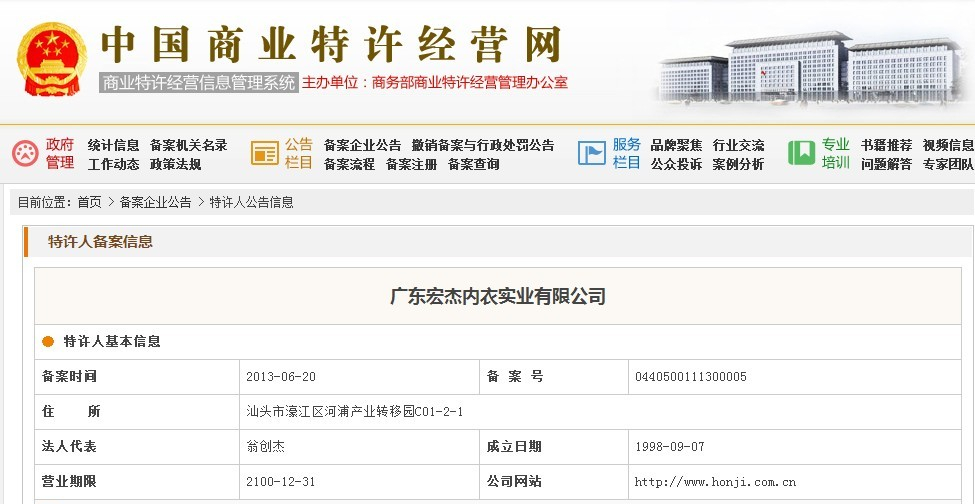Click founding date 1998-09-07

coord(669,446)
